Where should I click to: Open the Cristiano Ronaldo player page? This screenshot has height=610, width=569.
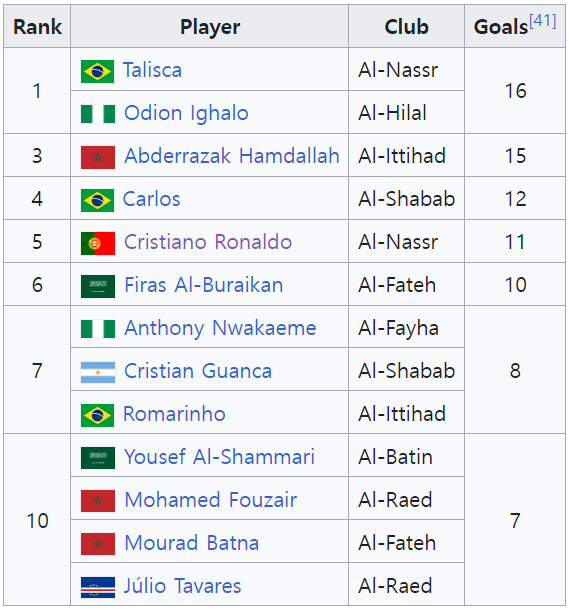click(208, 242)
